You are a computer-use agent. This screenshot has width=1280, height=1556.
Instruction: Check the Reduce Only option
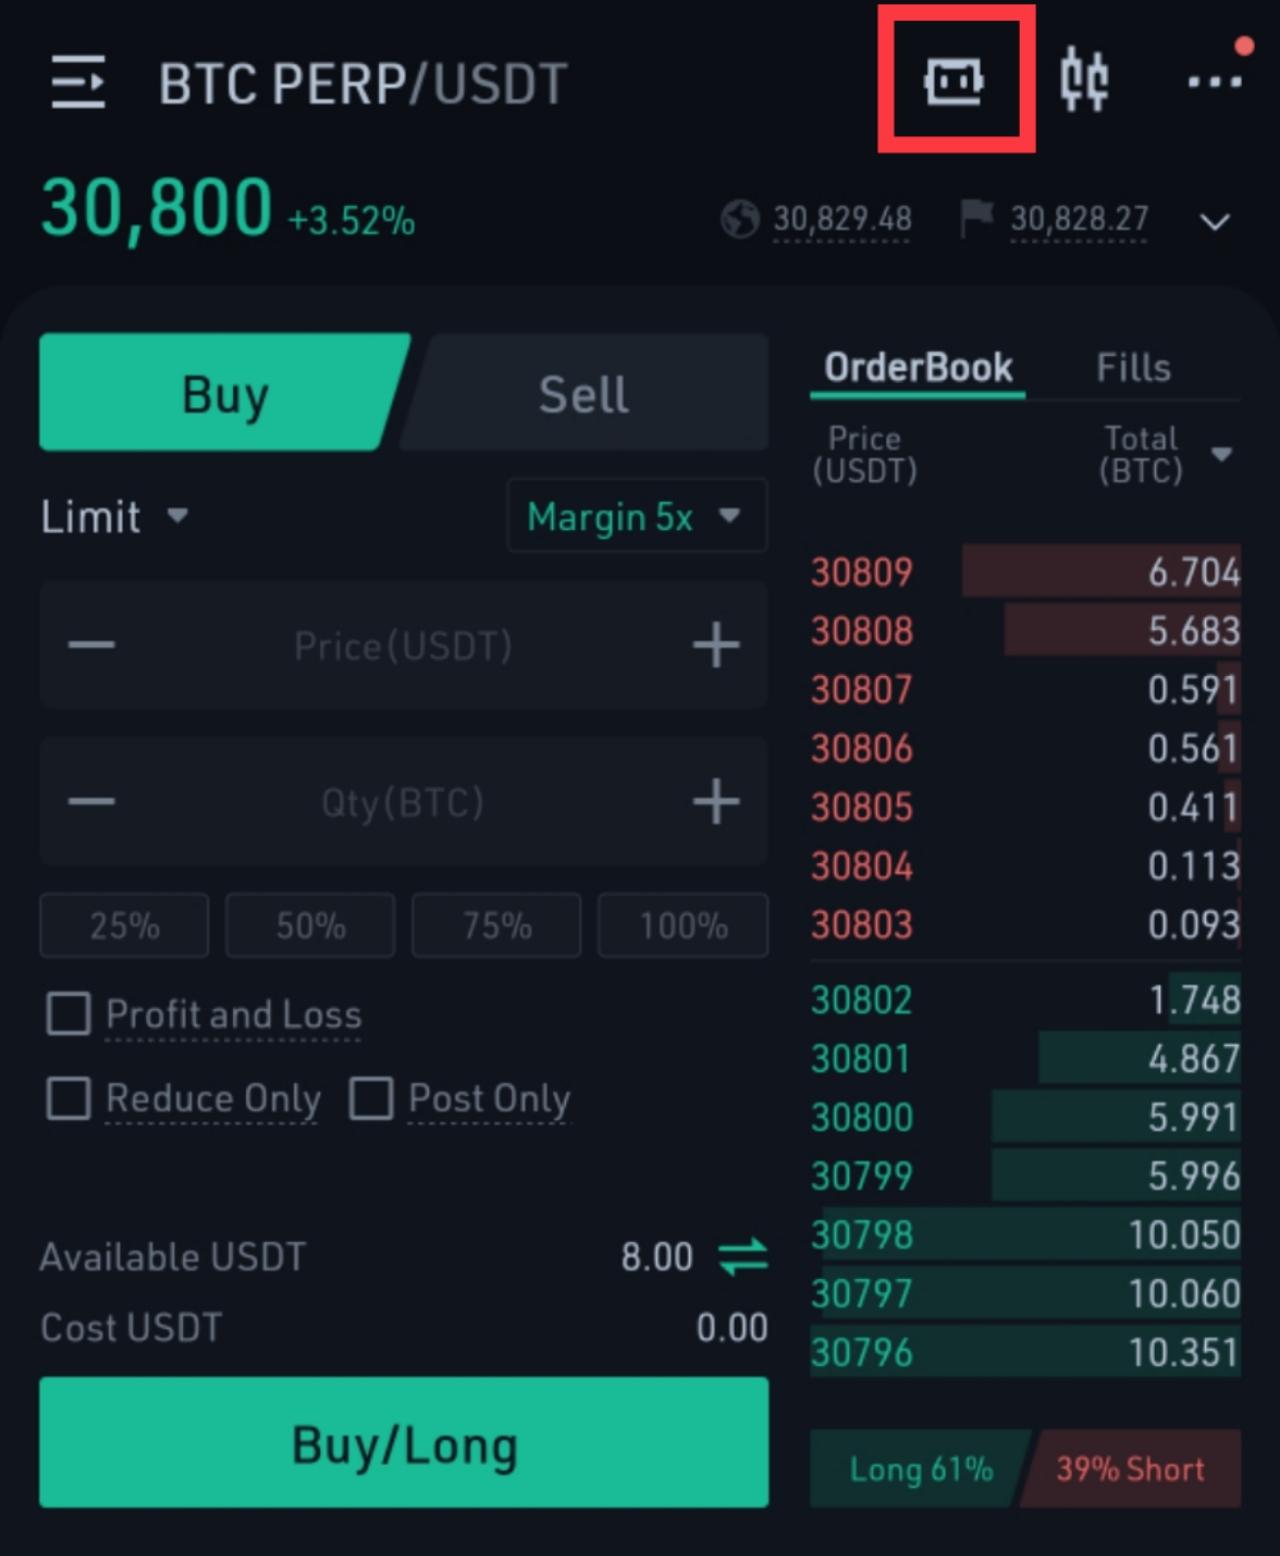click(x=68, y=1098)
